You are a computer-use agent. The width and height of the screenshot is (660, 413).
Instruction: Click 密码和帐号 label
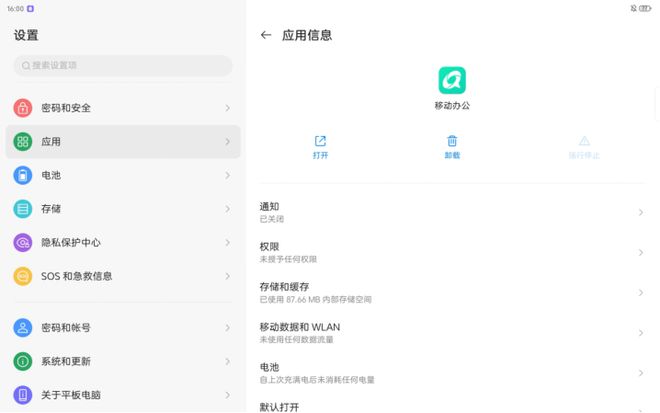click(66, 328)
